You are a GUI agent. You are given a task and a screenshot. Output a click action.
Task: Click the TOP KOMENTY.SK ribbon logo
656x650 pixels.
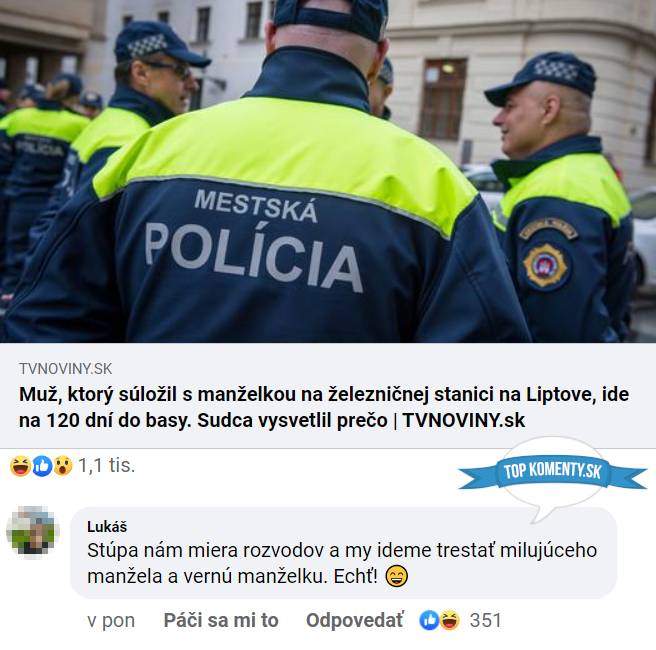[553, 471]
